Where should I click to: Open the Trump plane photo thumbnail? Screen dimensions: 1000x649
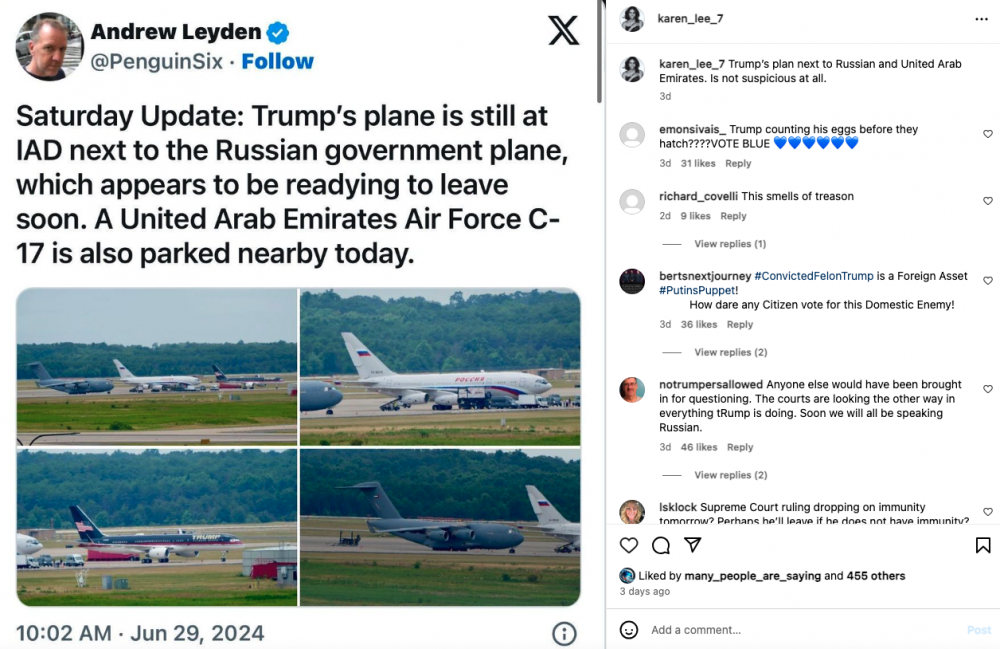[157, 526]
